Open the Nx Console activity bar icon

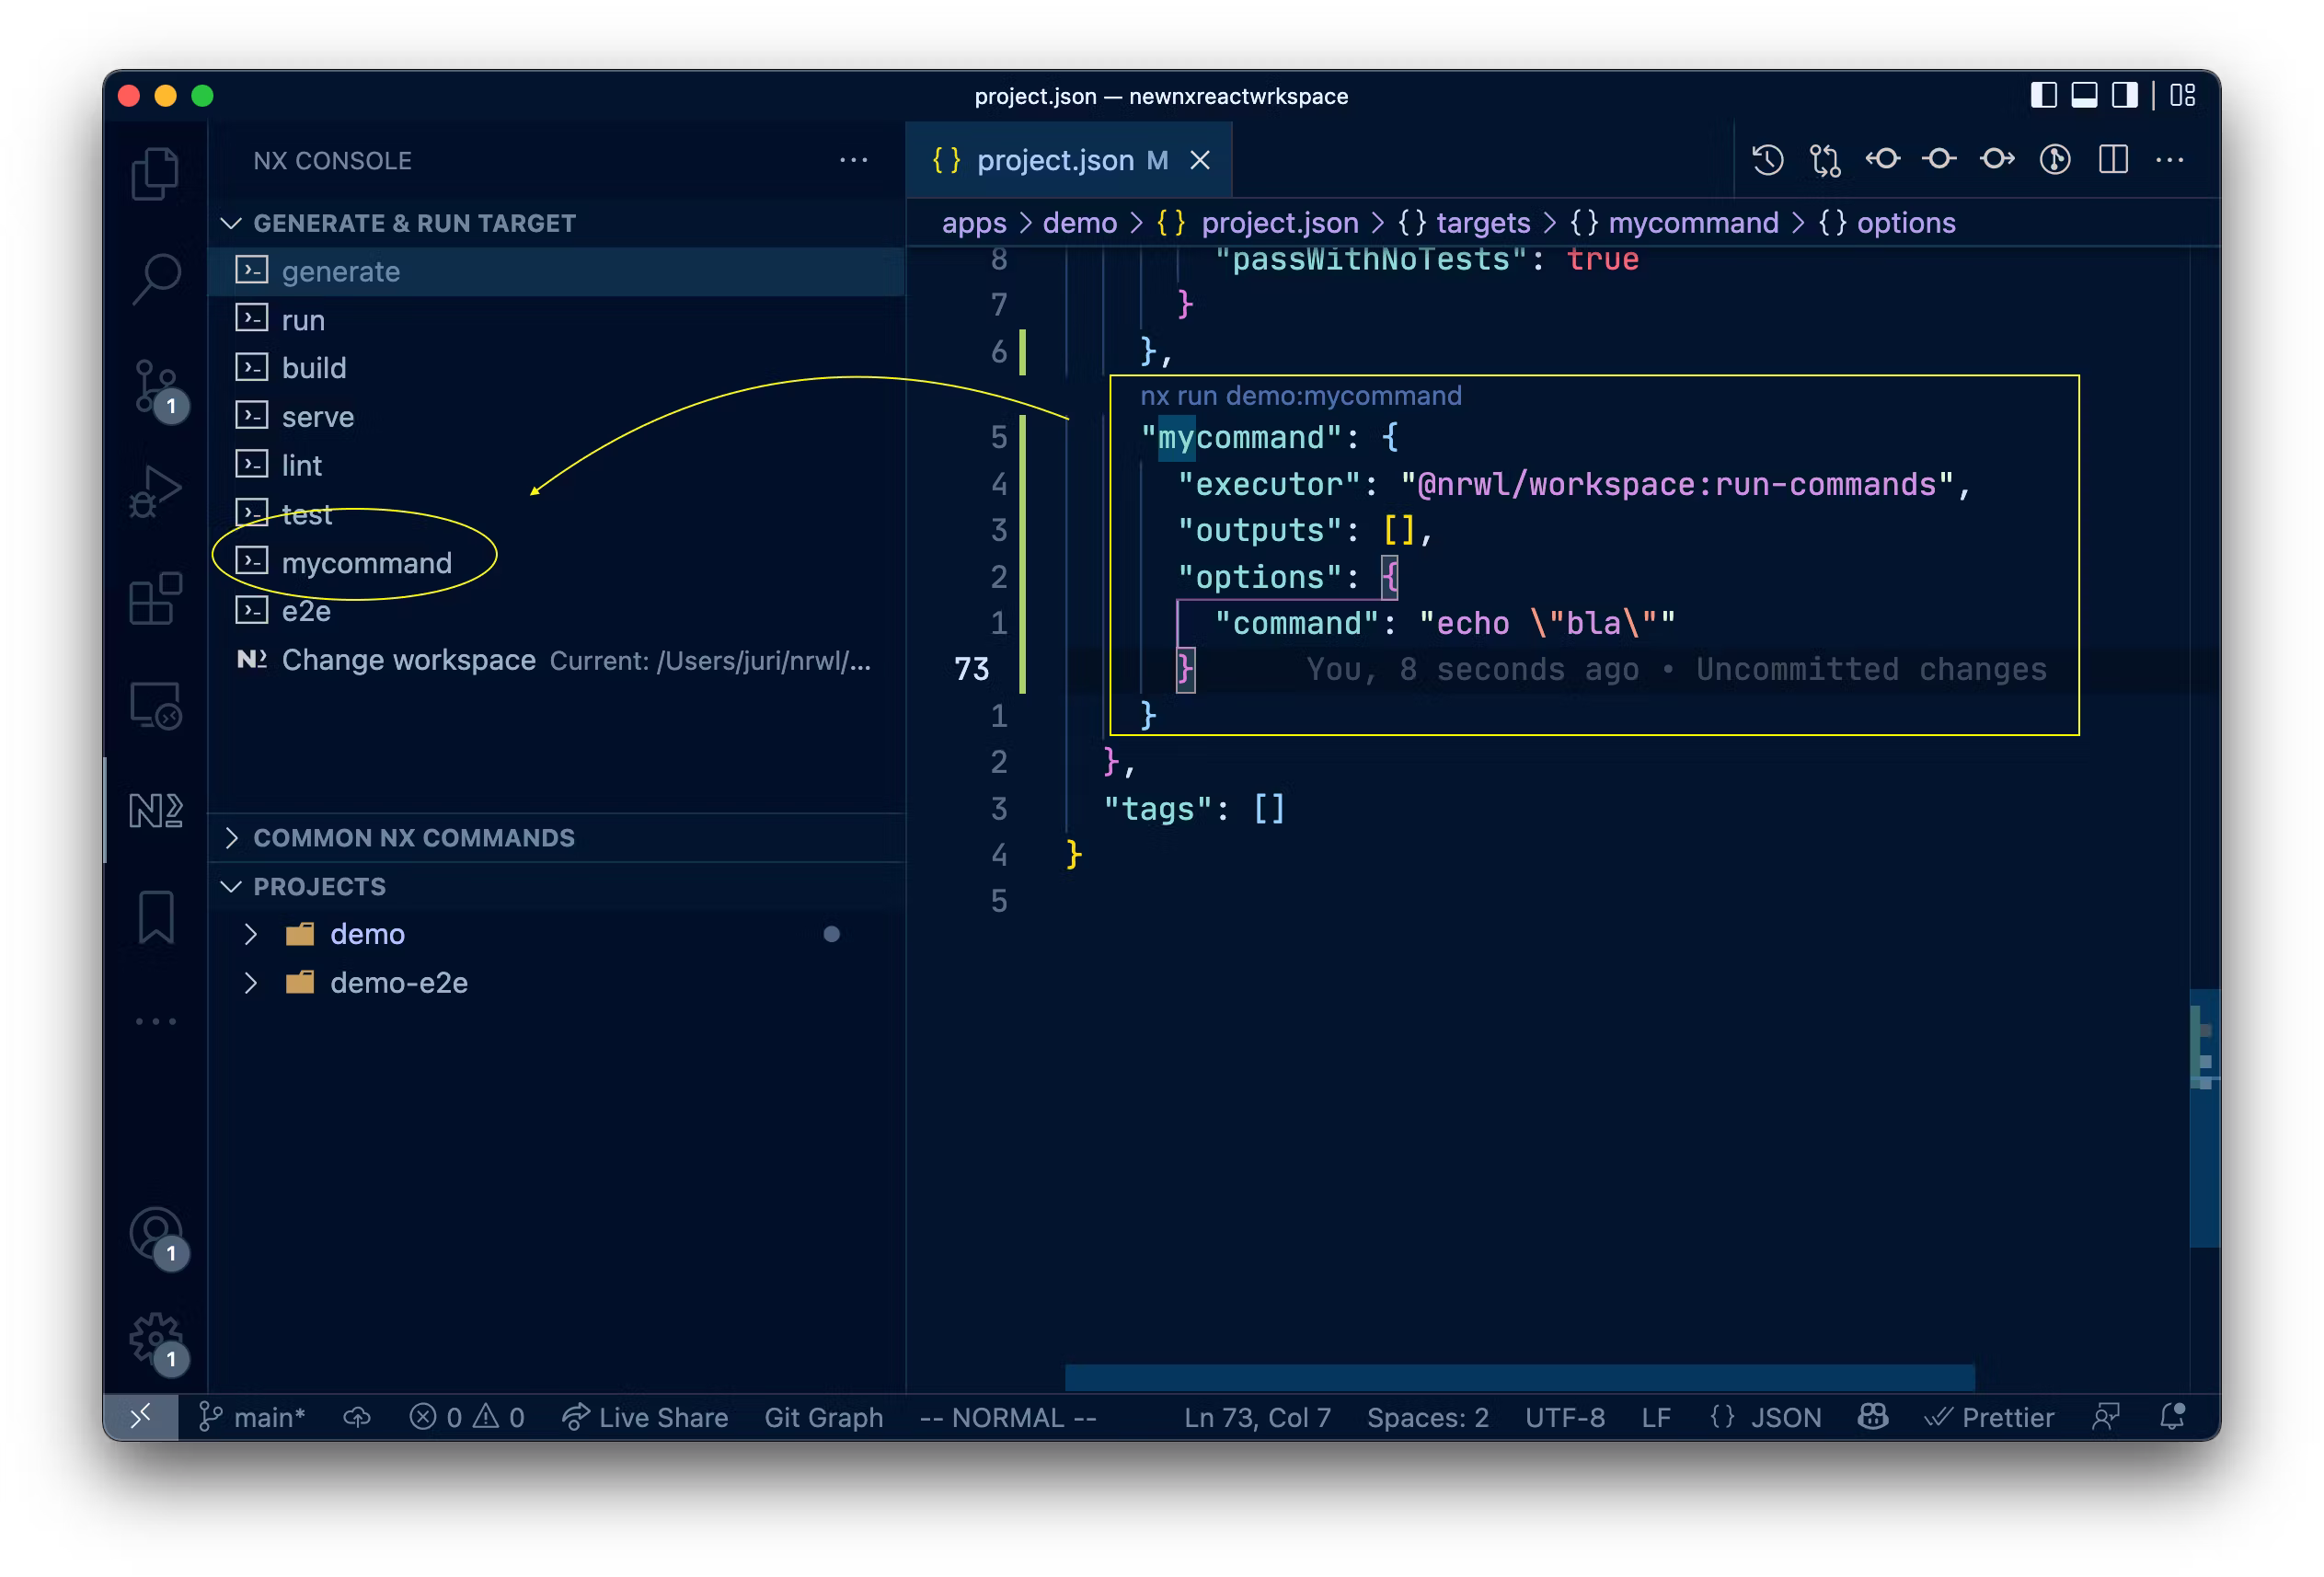tap(155, 810)
